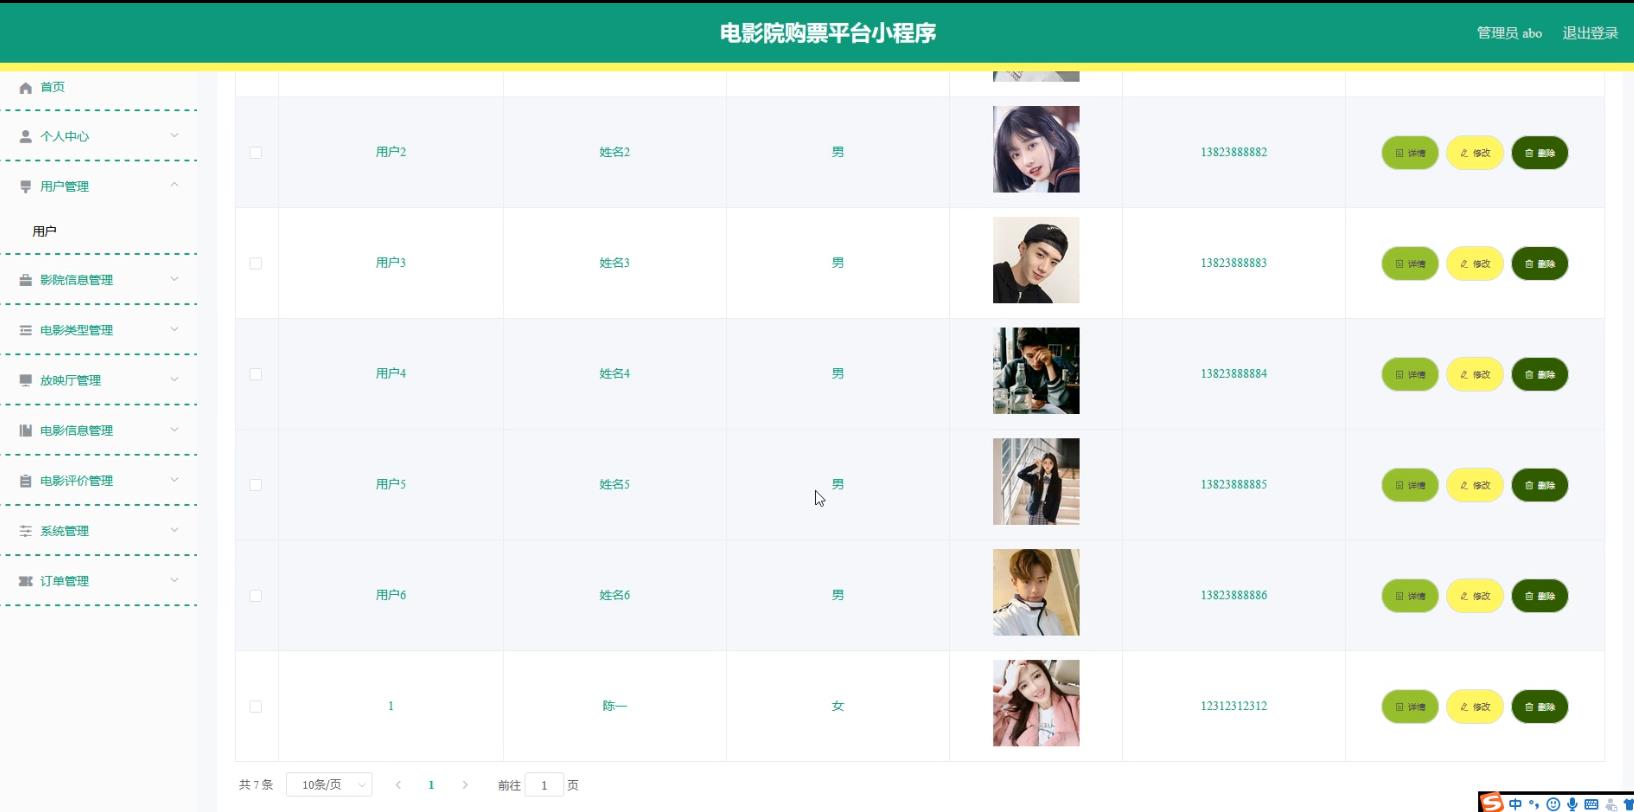Open avatar photo of 用户2

(1036, 150)
